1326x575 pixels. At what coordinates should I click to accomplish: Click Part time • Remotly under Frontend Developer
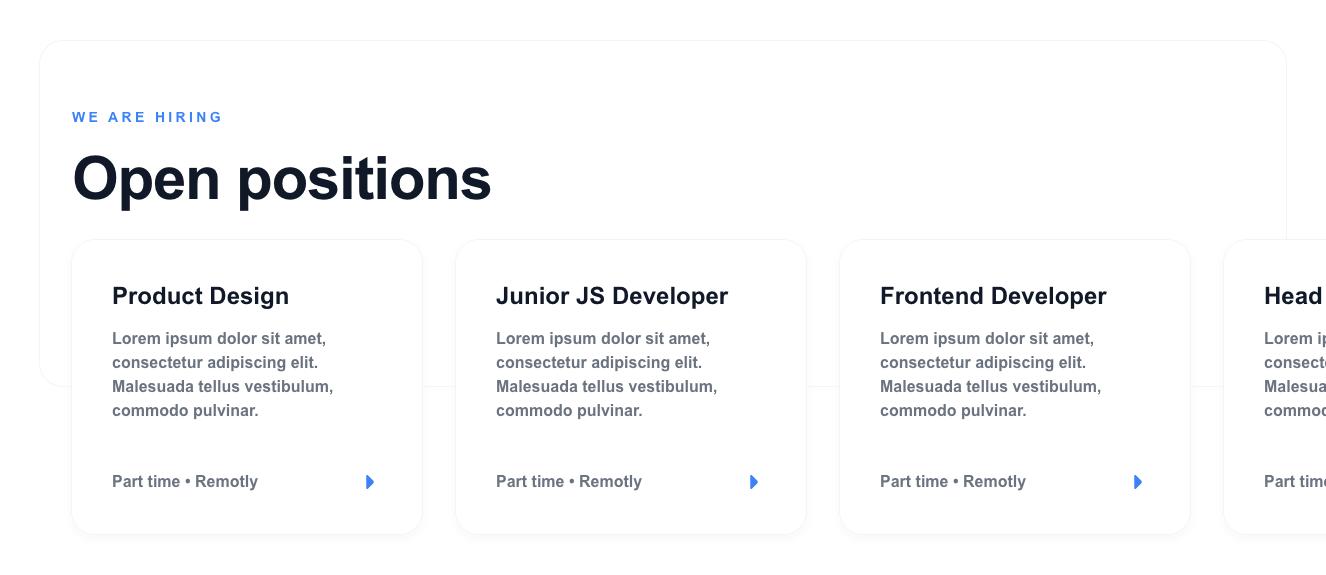pos(953,482)
